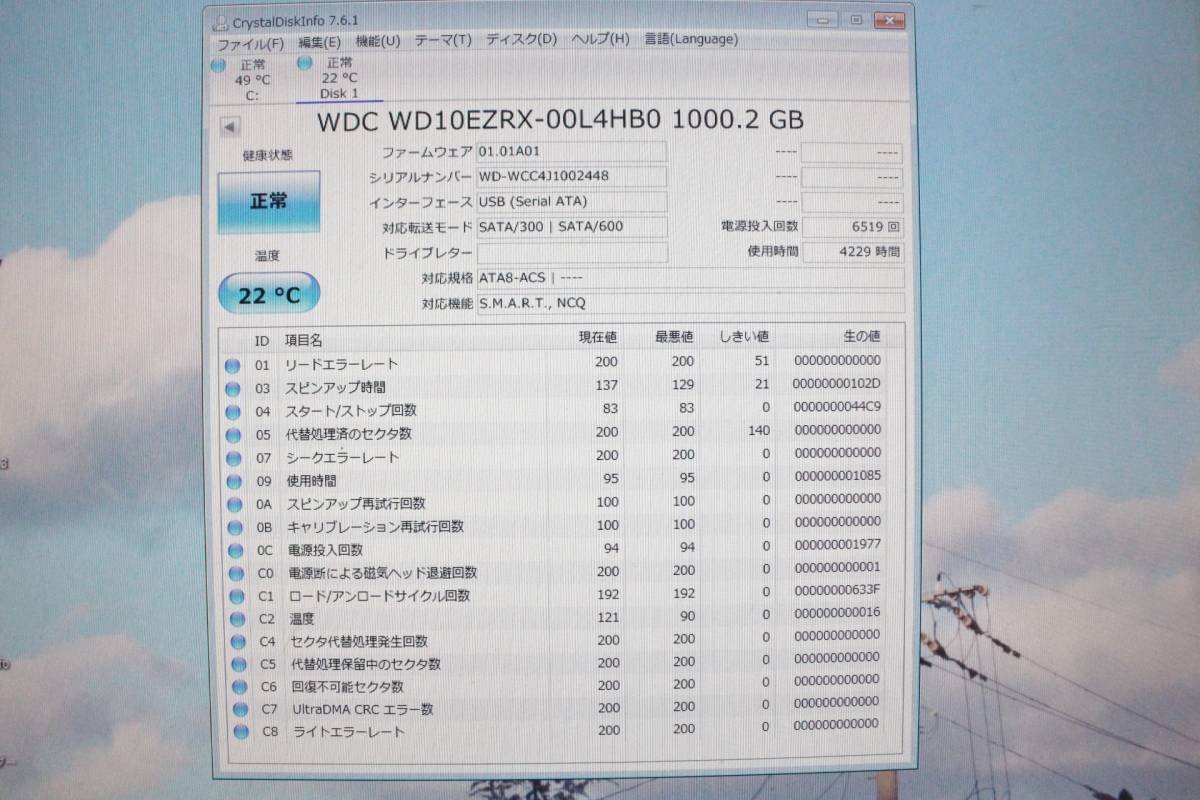Click the status icon for ID 0A
Image resolution: width=1200 pixels, height=800 pixels.
pyautogui.click(x=233, y=504)
